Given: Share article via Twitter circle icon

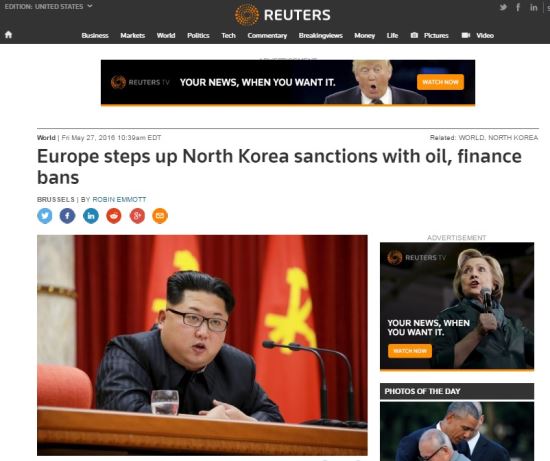Looking at the screenshot, I should click(45, 216).
